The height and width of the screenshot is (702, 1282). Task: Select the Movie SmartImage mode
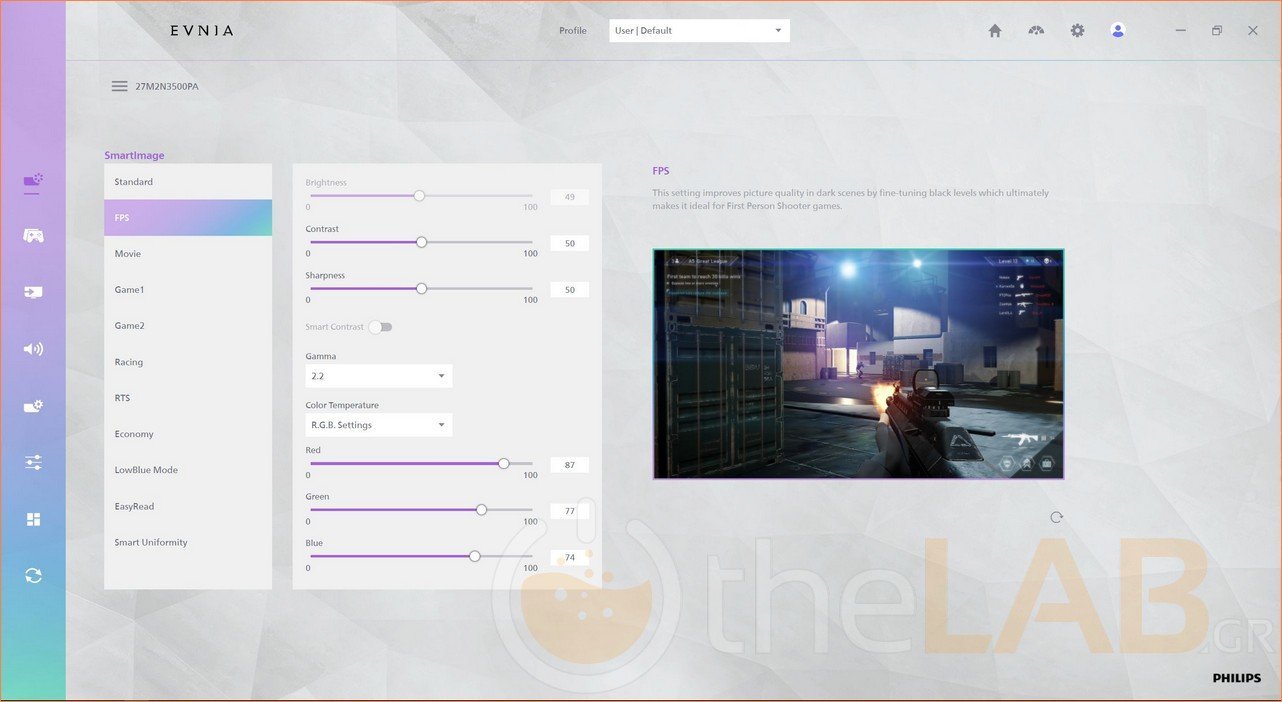(188, 254)
